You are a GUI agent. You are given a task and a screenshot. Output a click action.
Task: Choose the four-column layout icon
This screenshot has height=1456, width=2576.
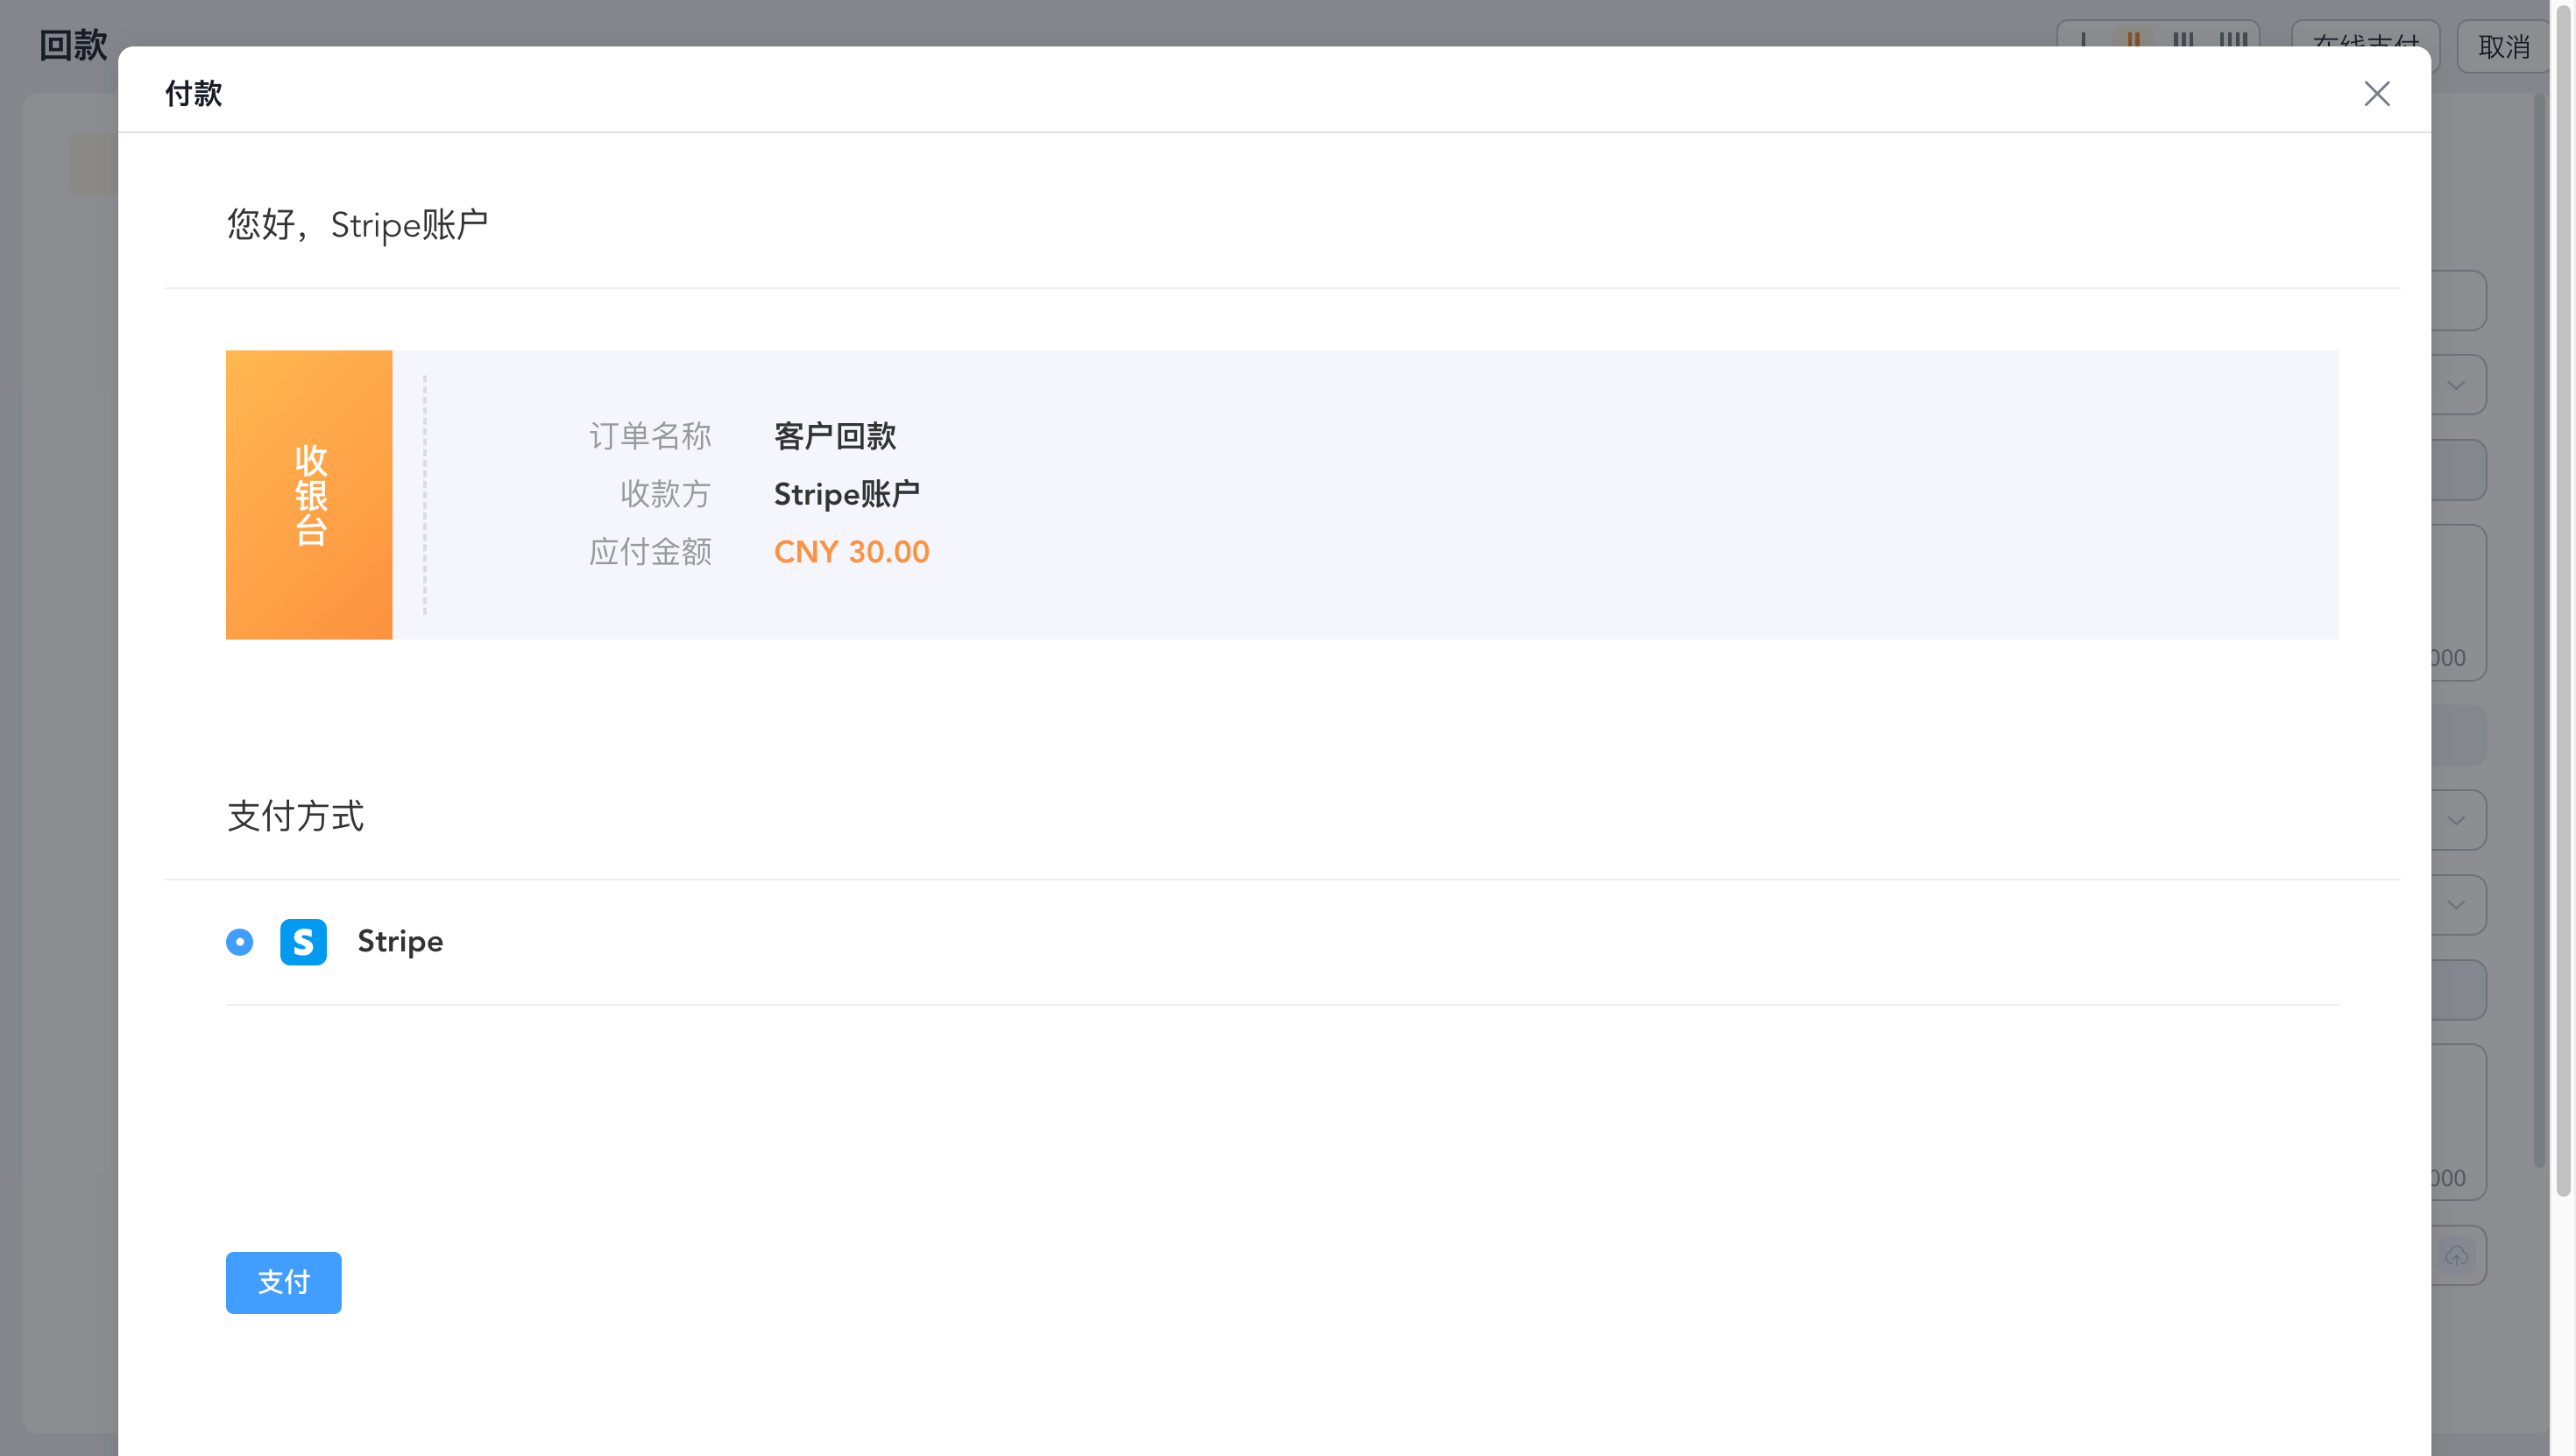click(x=2233, y=38)
